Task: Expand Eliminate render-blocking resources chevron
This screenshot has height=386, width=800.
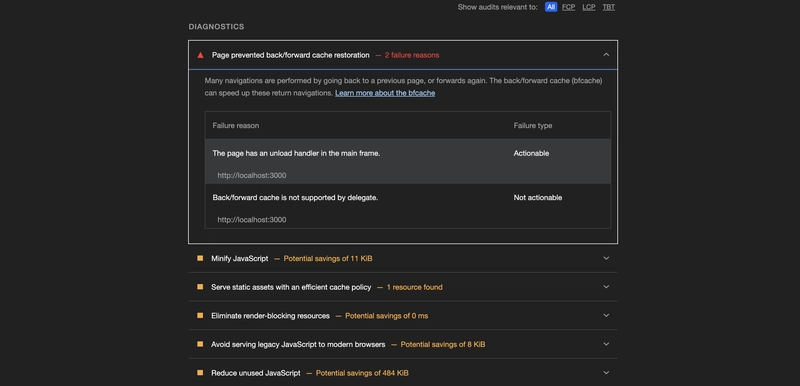Action: (x=606, y=316)
